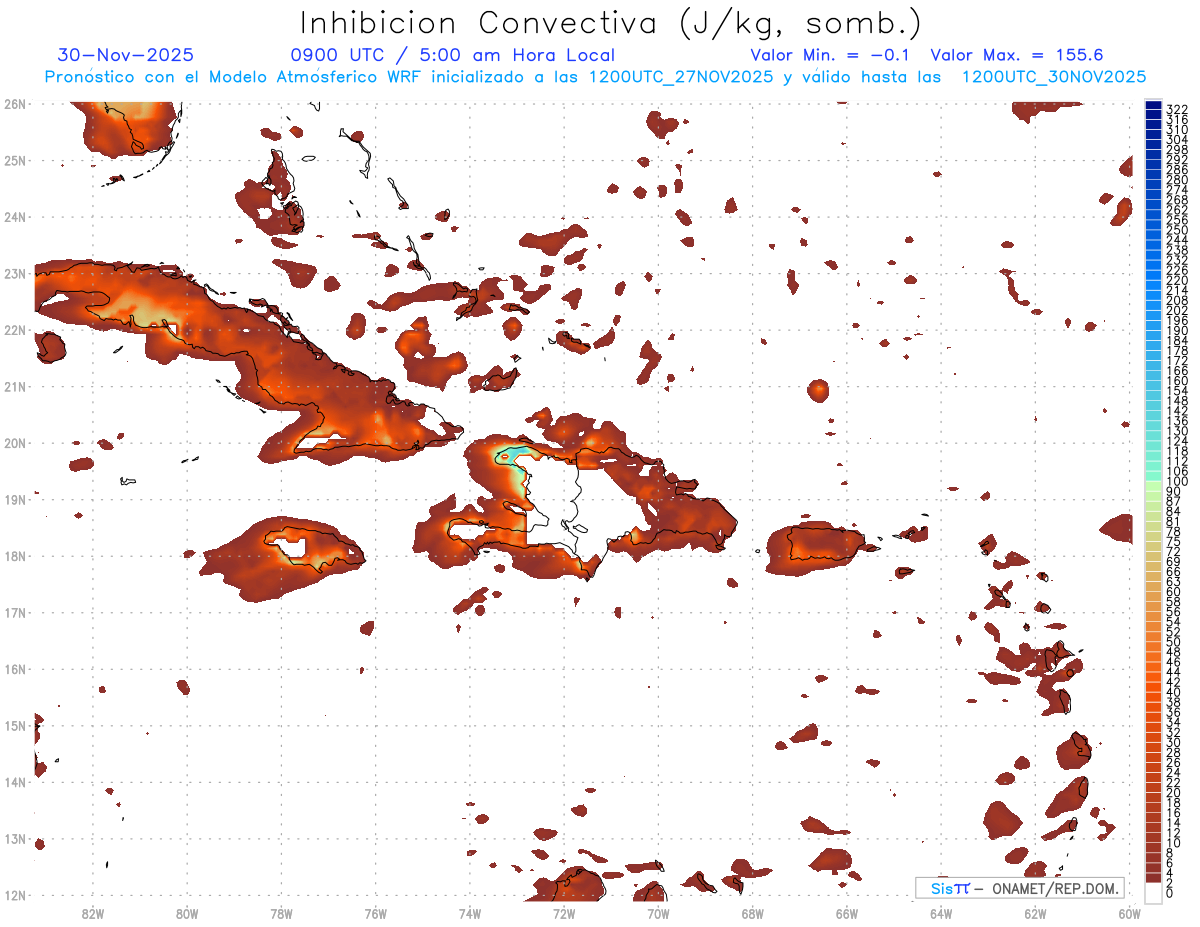Click the '60W' longitude label

click(x=1130, y=913)
